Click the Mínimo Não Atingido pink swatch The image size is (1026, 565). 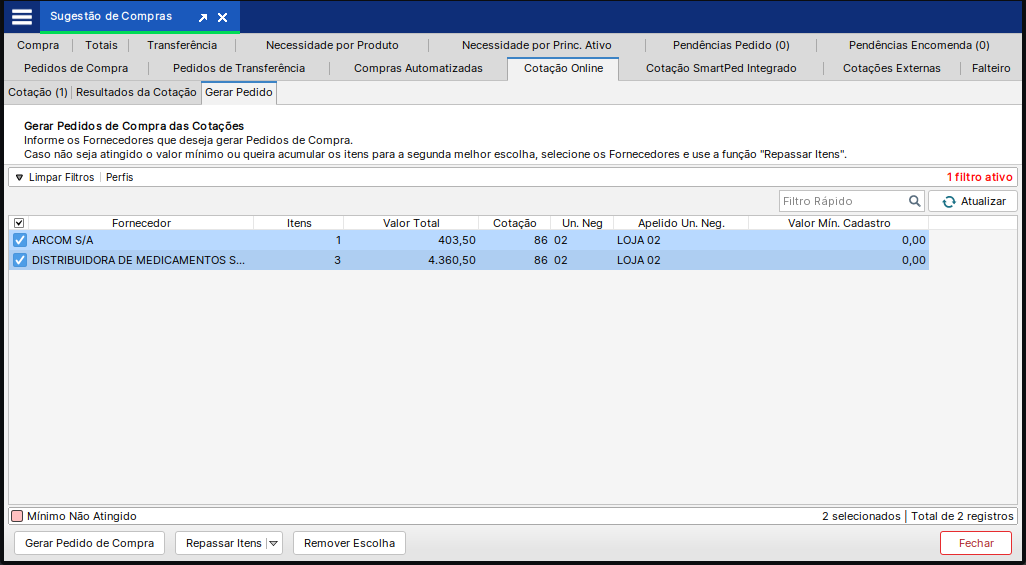[17, 516]
